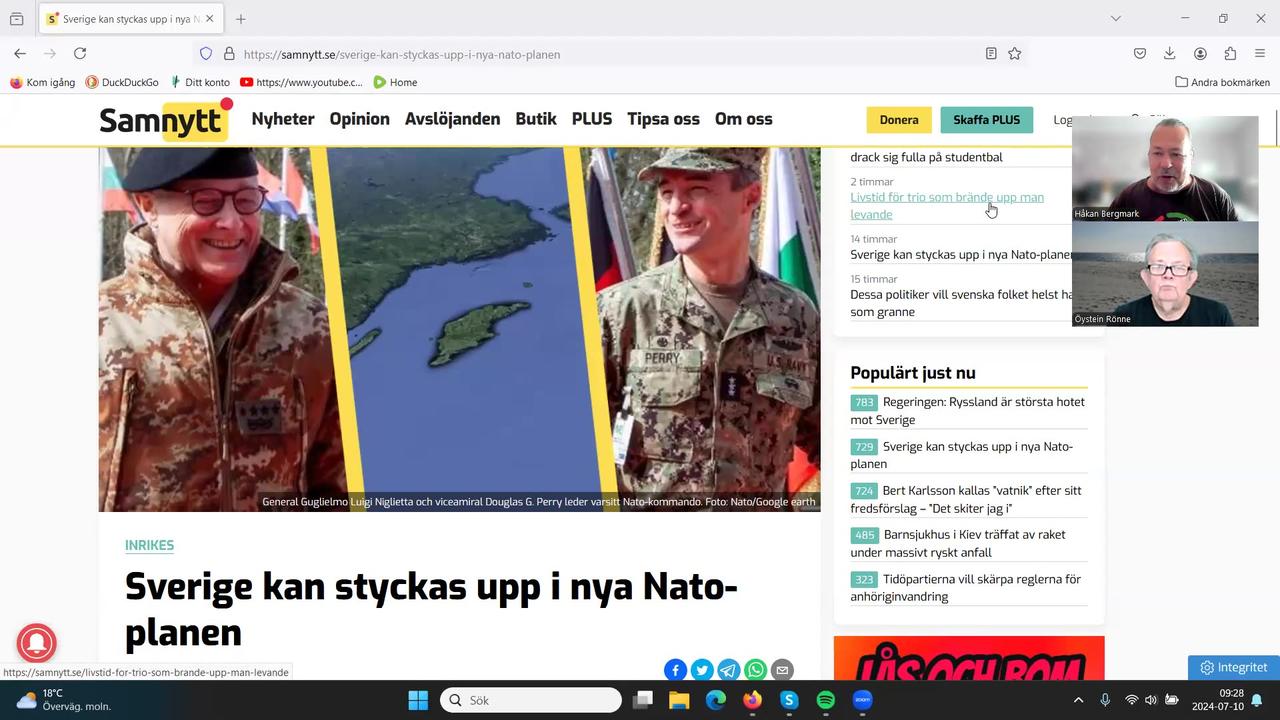Show hidden system tray icons

(x=1078, y=700)
